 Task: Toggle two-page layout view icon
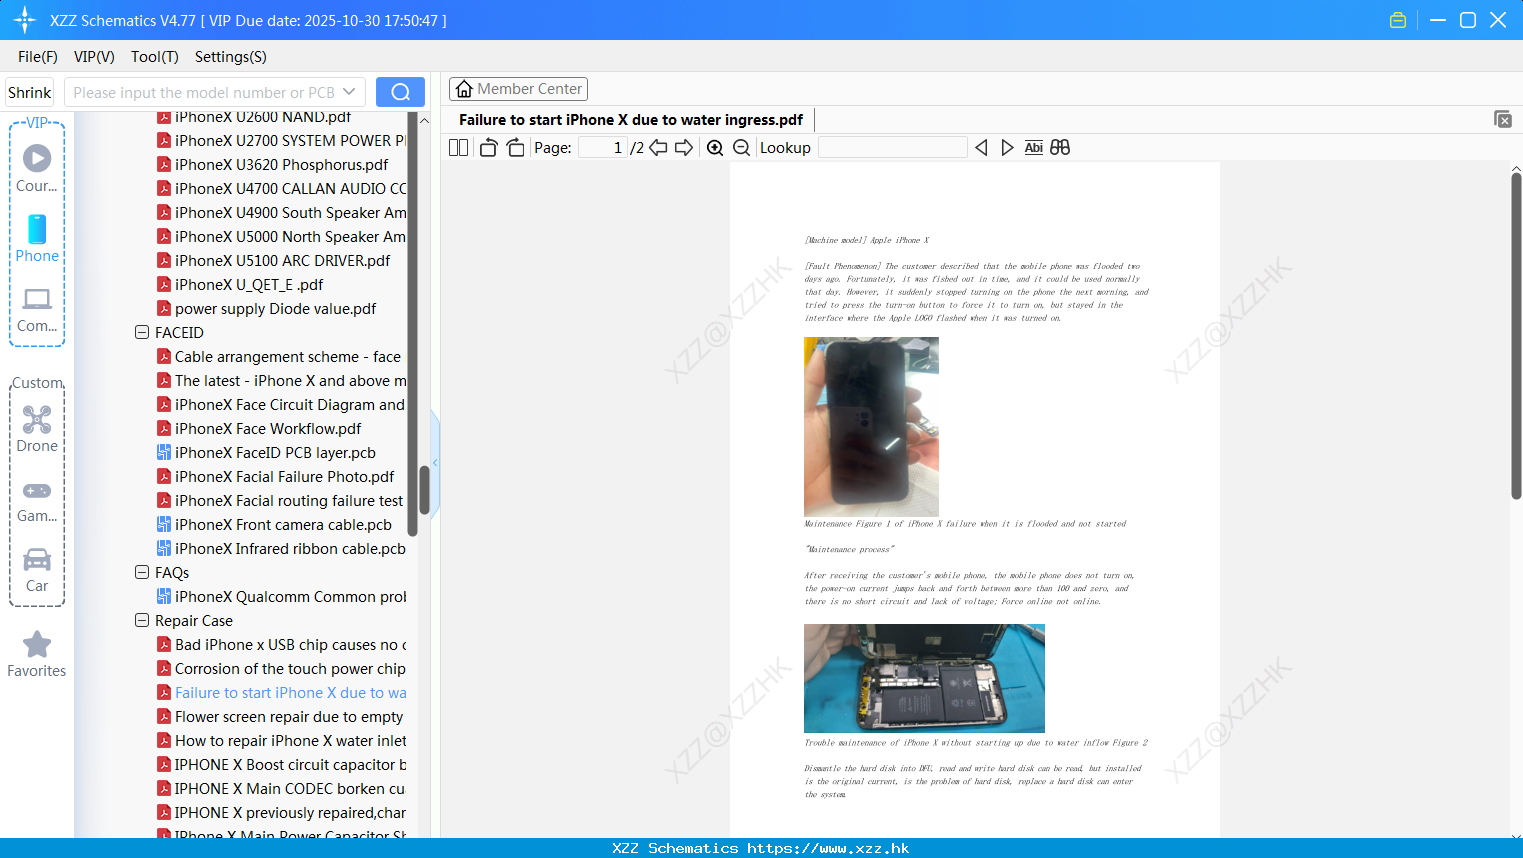458,148
